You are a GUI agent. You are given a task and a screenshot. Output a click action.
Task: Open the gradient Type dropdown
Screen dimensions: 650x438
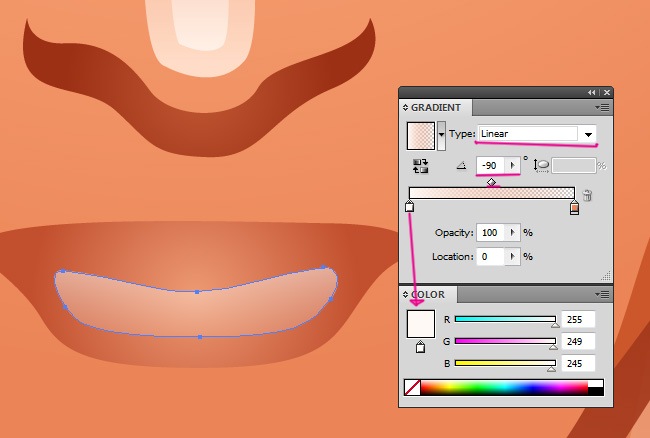tap(589, 134)
